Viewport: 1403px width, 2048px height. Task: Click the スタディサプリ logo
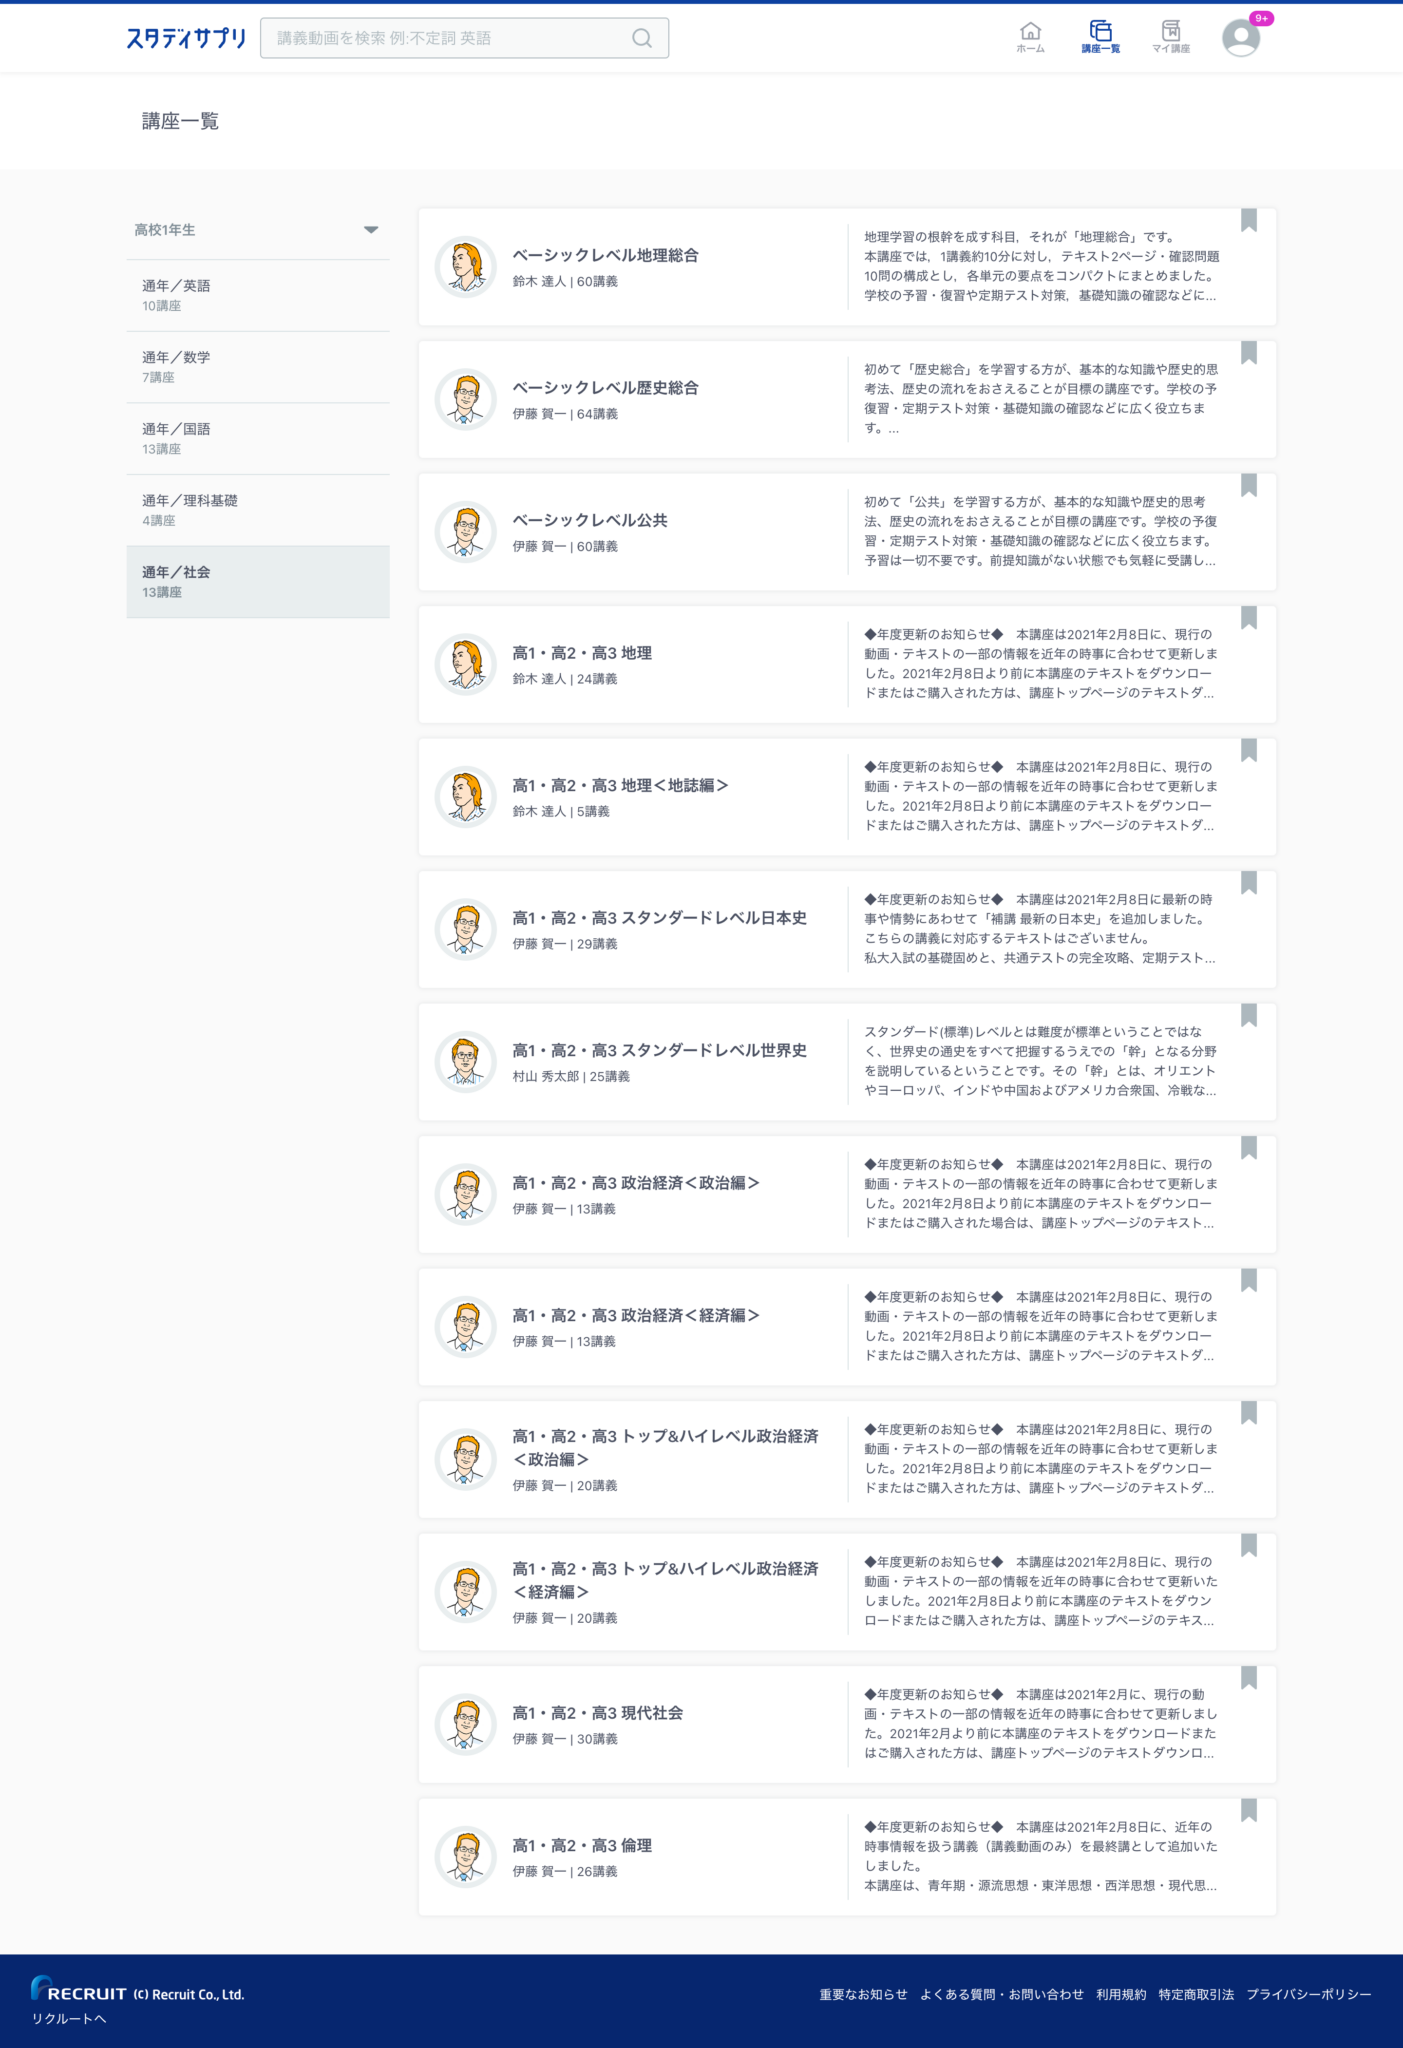point(186,38)
